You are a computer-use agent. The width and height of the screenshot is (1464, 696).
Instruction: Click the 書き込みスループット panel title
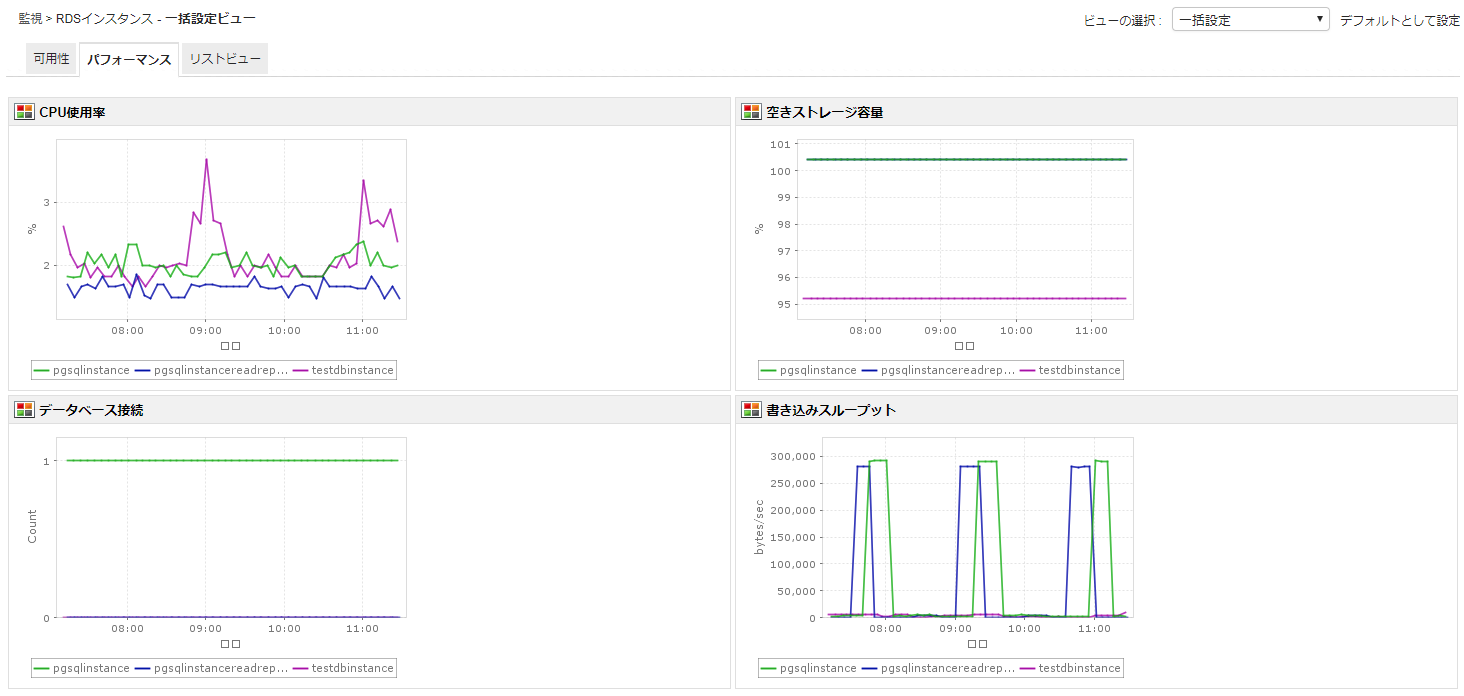point(831,410)
